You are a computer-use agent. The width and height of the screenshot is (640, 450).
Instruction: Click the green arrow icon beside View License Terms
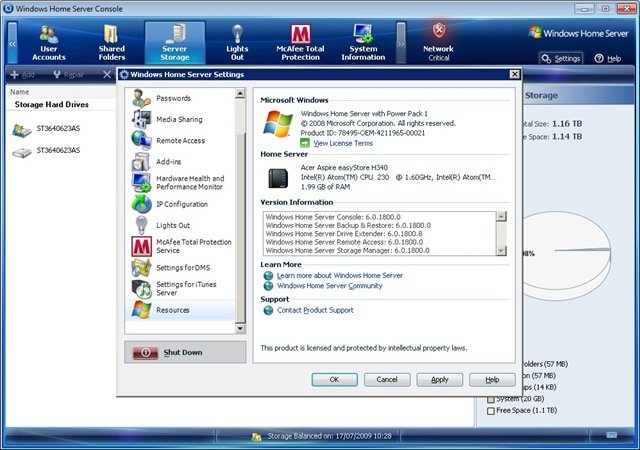pos(305,143)
